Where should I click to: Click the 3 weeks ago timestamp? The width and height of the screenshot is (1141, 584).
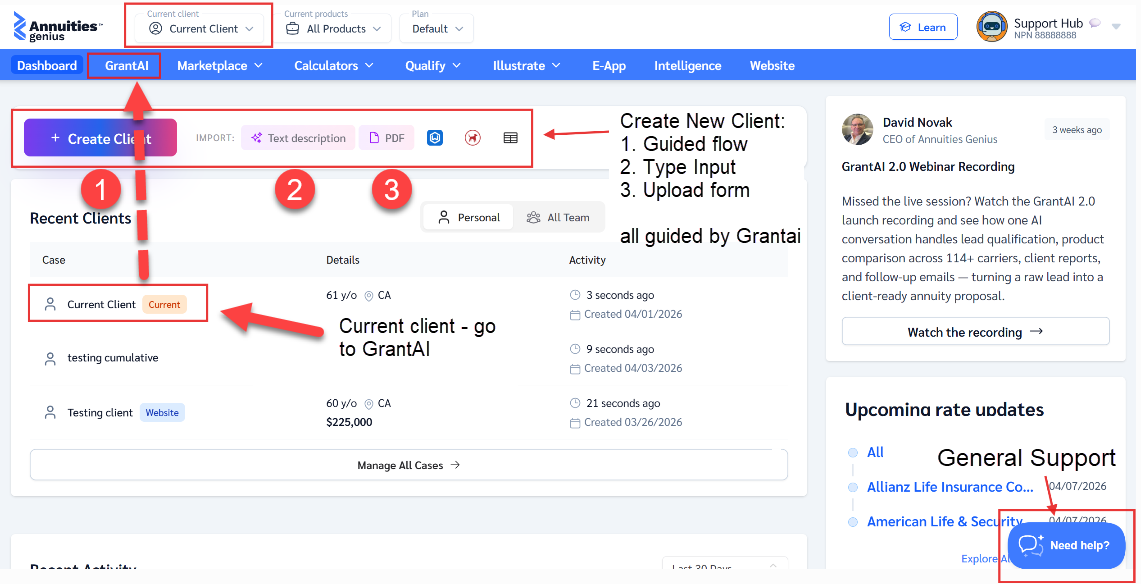click(x=1077, y=129)
